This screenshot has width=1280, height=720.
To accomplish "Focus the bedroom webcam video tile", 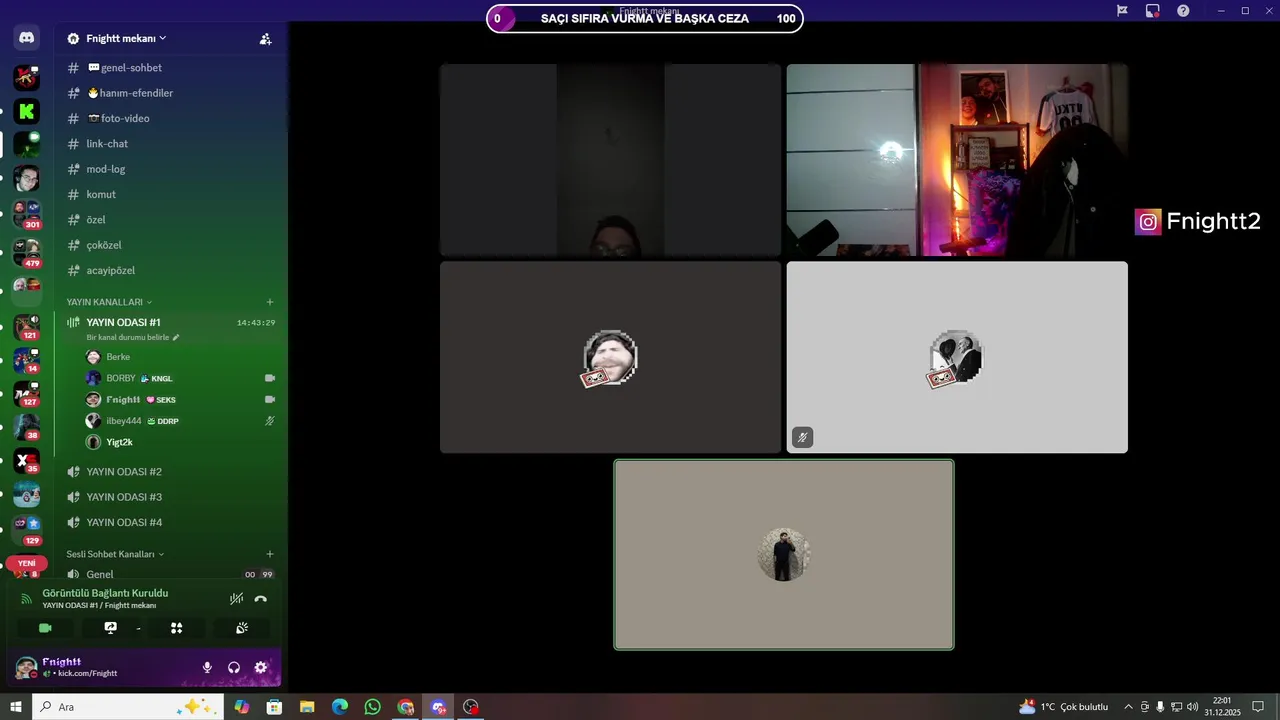I will tap(957, 160).
